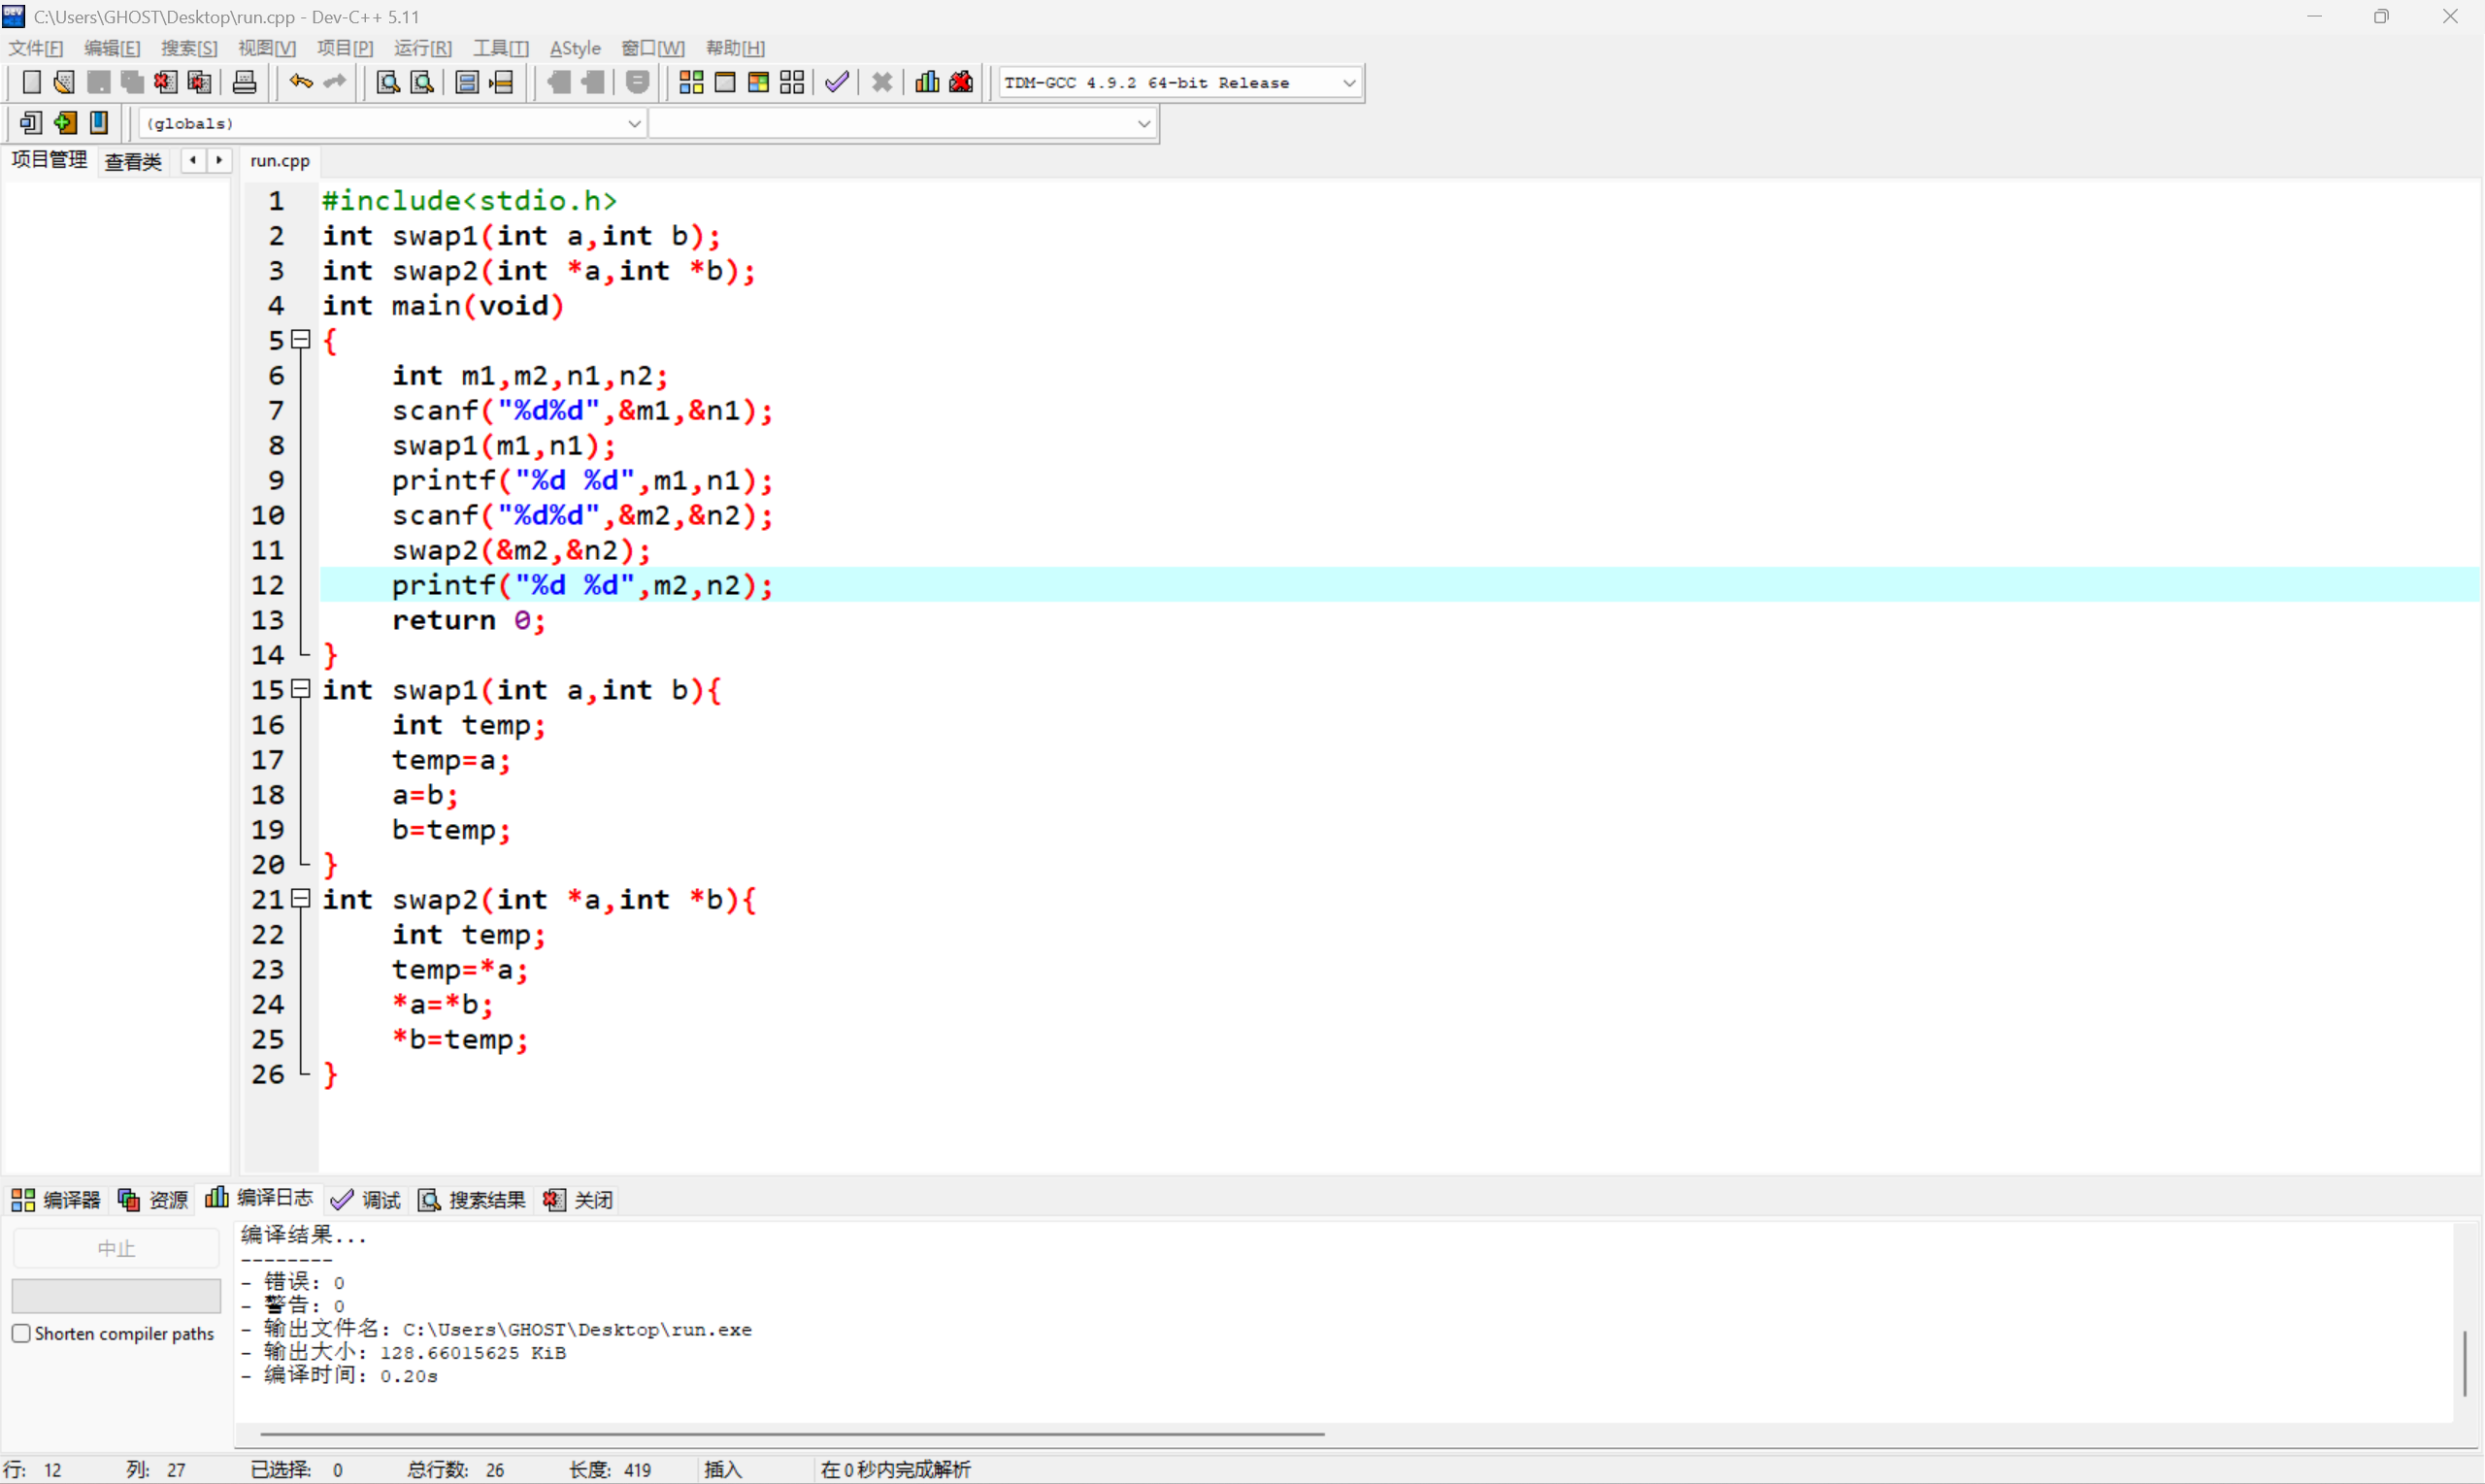Collapse the swap2 function fold at line 21
The height and width of the screenshot is (1484, 2485).
tap(300, 898)
